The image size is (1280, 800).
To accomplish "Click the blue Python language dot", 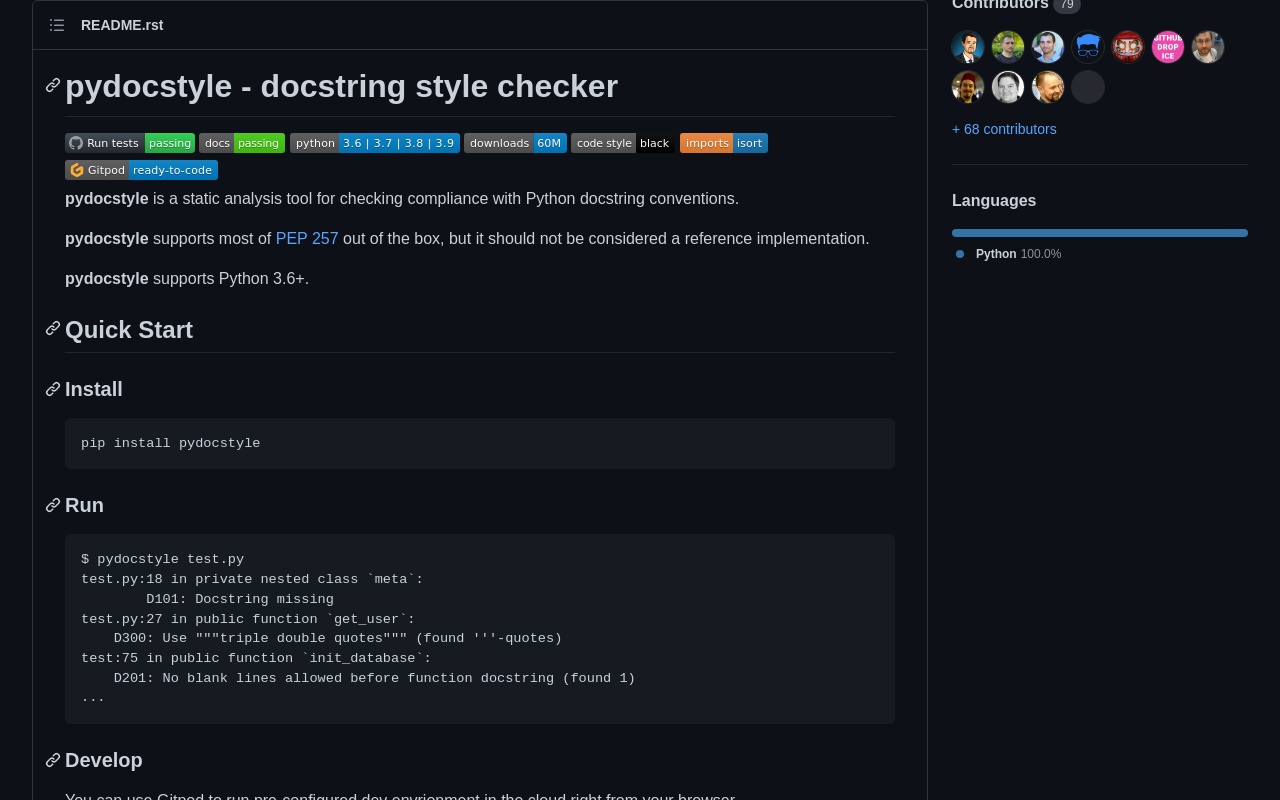I will click(x=960, y=254).
